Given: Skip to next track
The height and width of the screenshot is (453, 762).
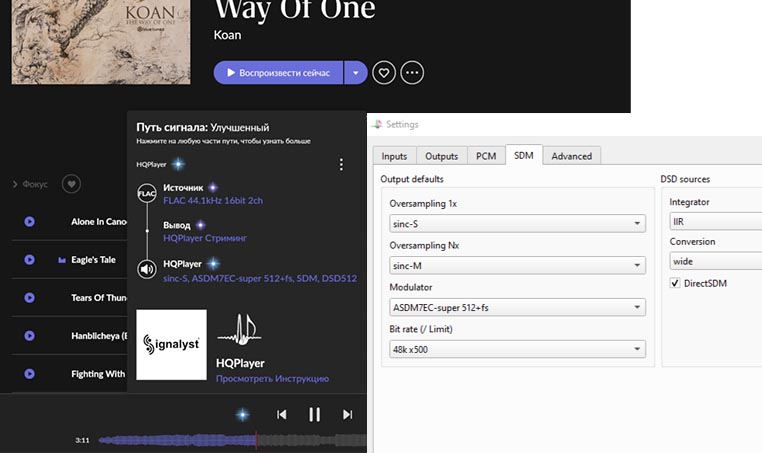Looking at the screenshot, I should 347,415.
